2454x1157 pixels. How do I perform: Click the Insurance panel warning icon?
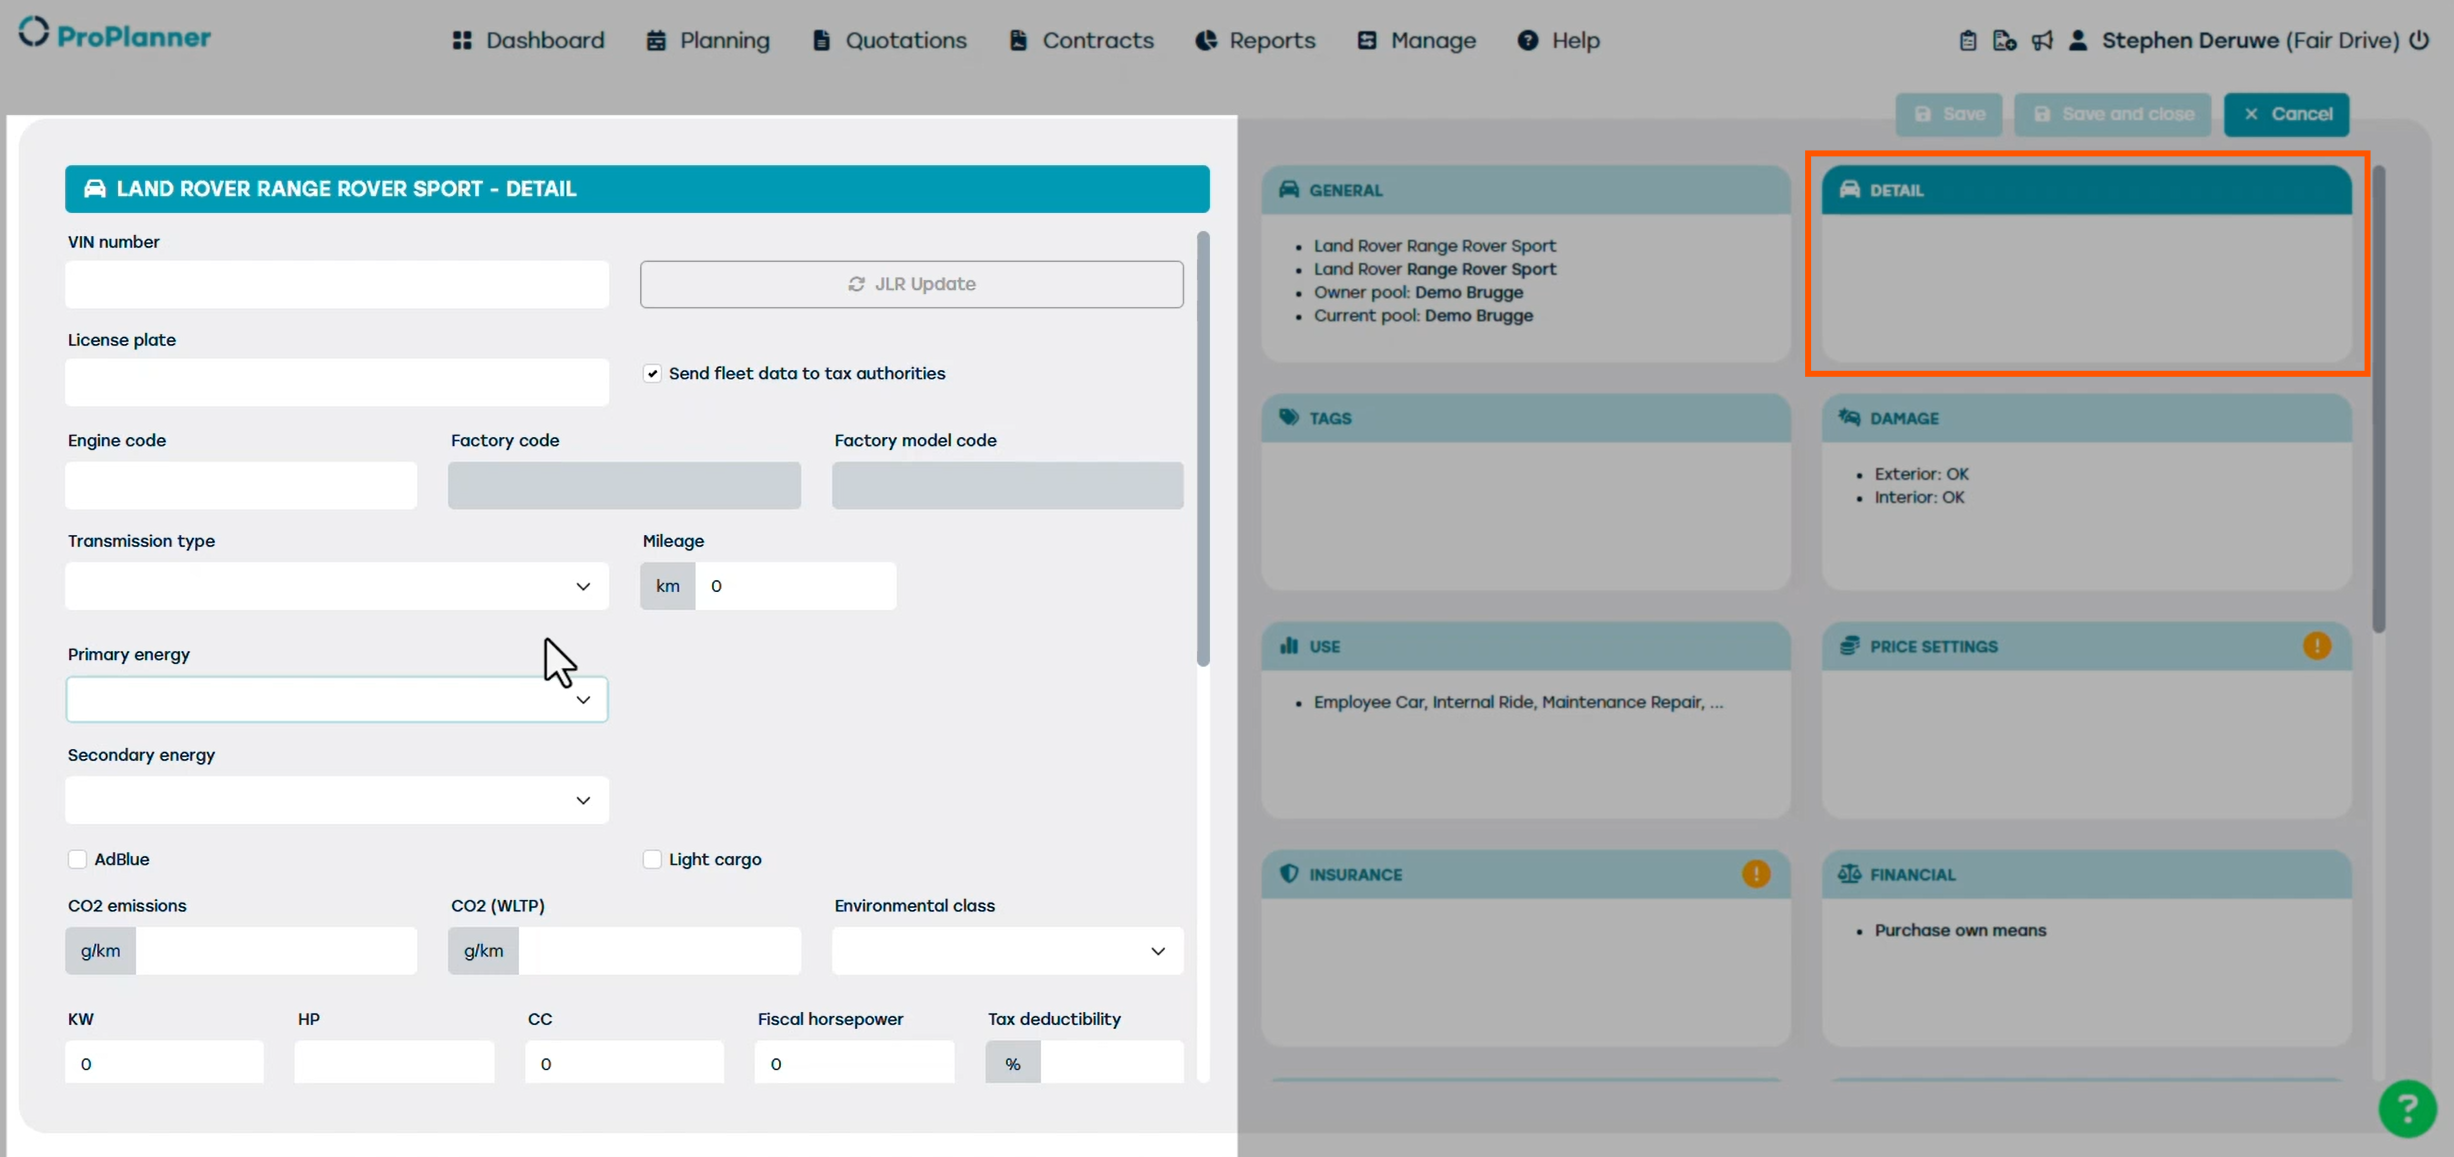[1755, 874]
